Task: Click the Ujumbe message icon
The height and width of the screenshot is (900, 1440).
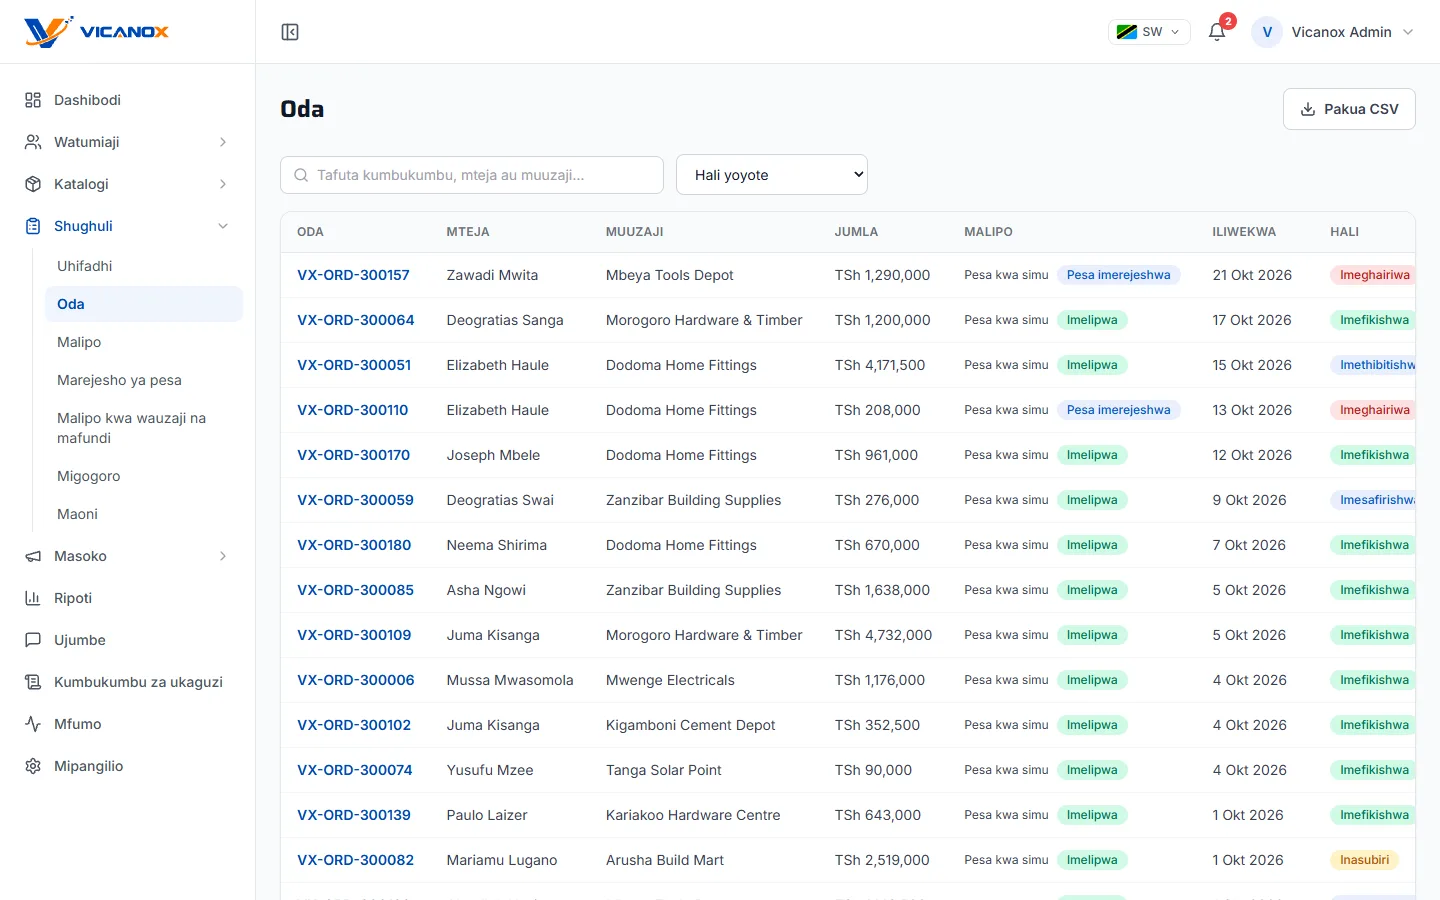Action: coord(33,640)
